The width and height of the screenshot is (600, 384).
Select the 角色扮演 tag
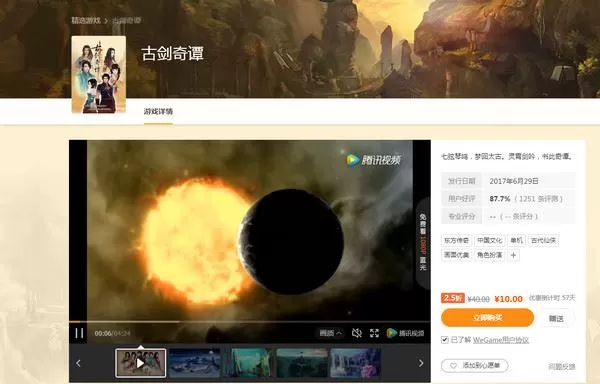tap(490, 255)
